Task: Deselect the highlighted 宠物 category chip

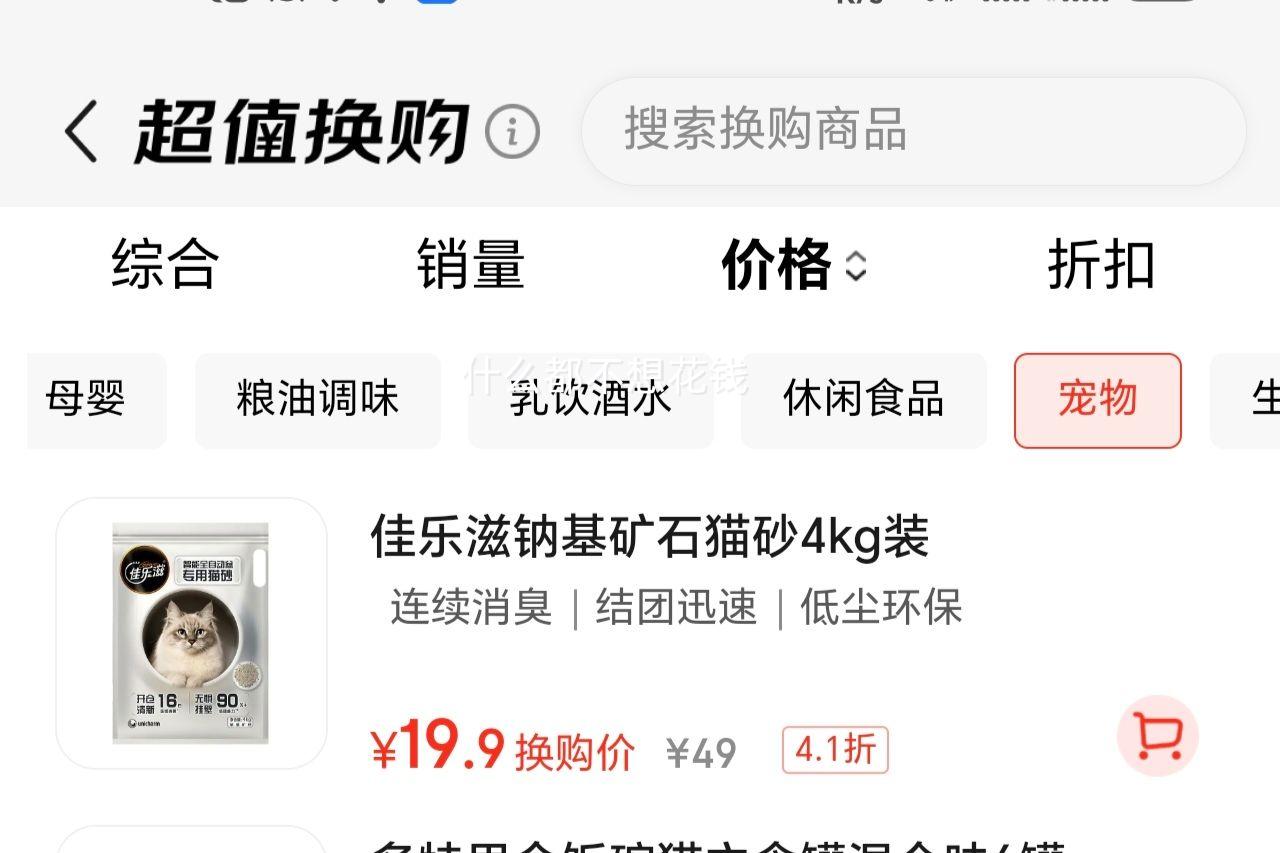Action: coord(1098,400)
